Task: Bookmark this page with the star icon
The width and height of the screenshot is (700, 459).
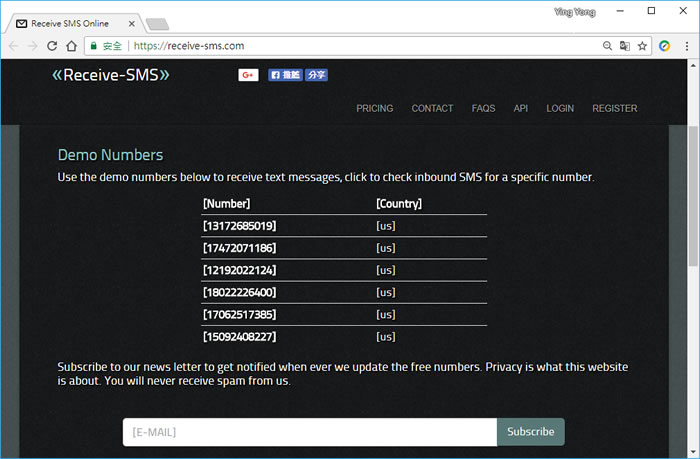Action: [643, 46]
